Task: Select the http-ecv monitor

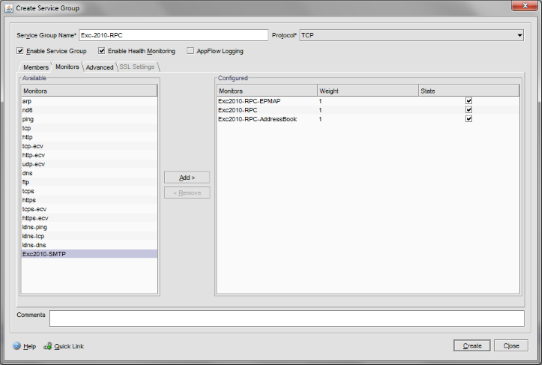Action: pyautogui.click(x=89, y=155)
